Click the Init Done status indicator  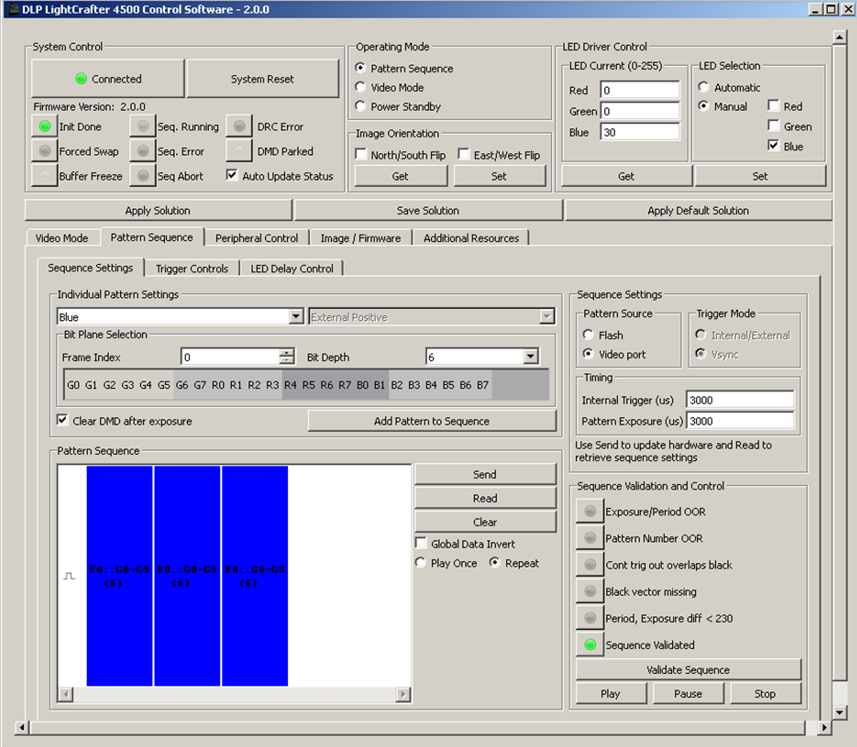pos(45,127)
